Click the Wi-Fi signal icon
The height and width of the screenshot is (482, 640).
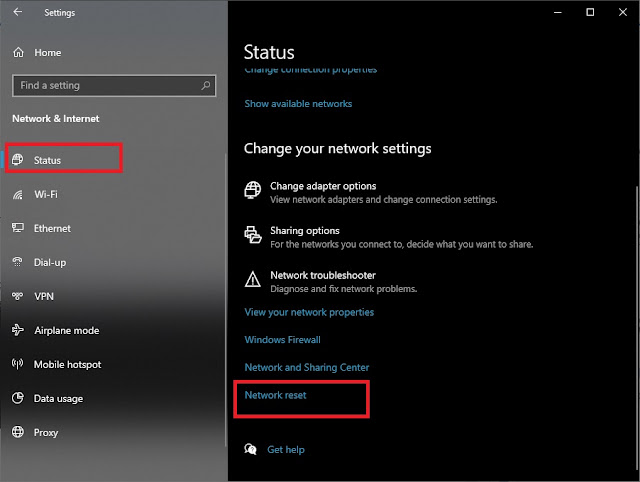(18, 195)
